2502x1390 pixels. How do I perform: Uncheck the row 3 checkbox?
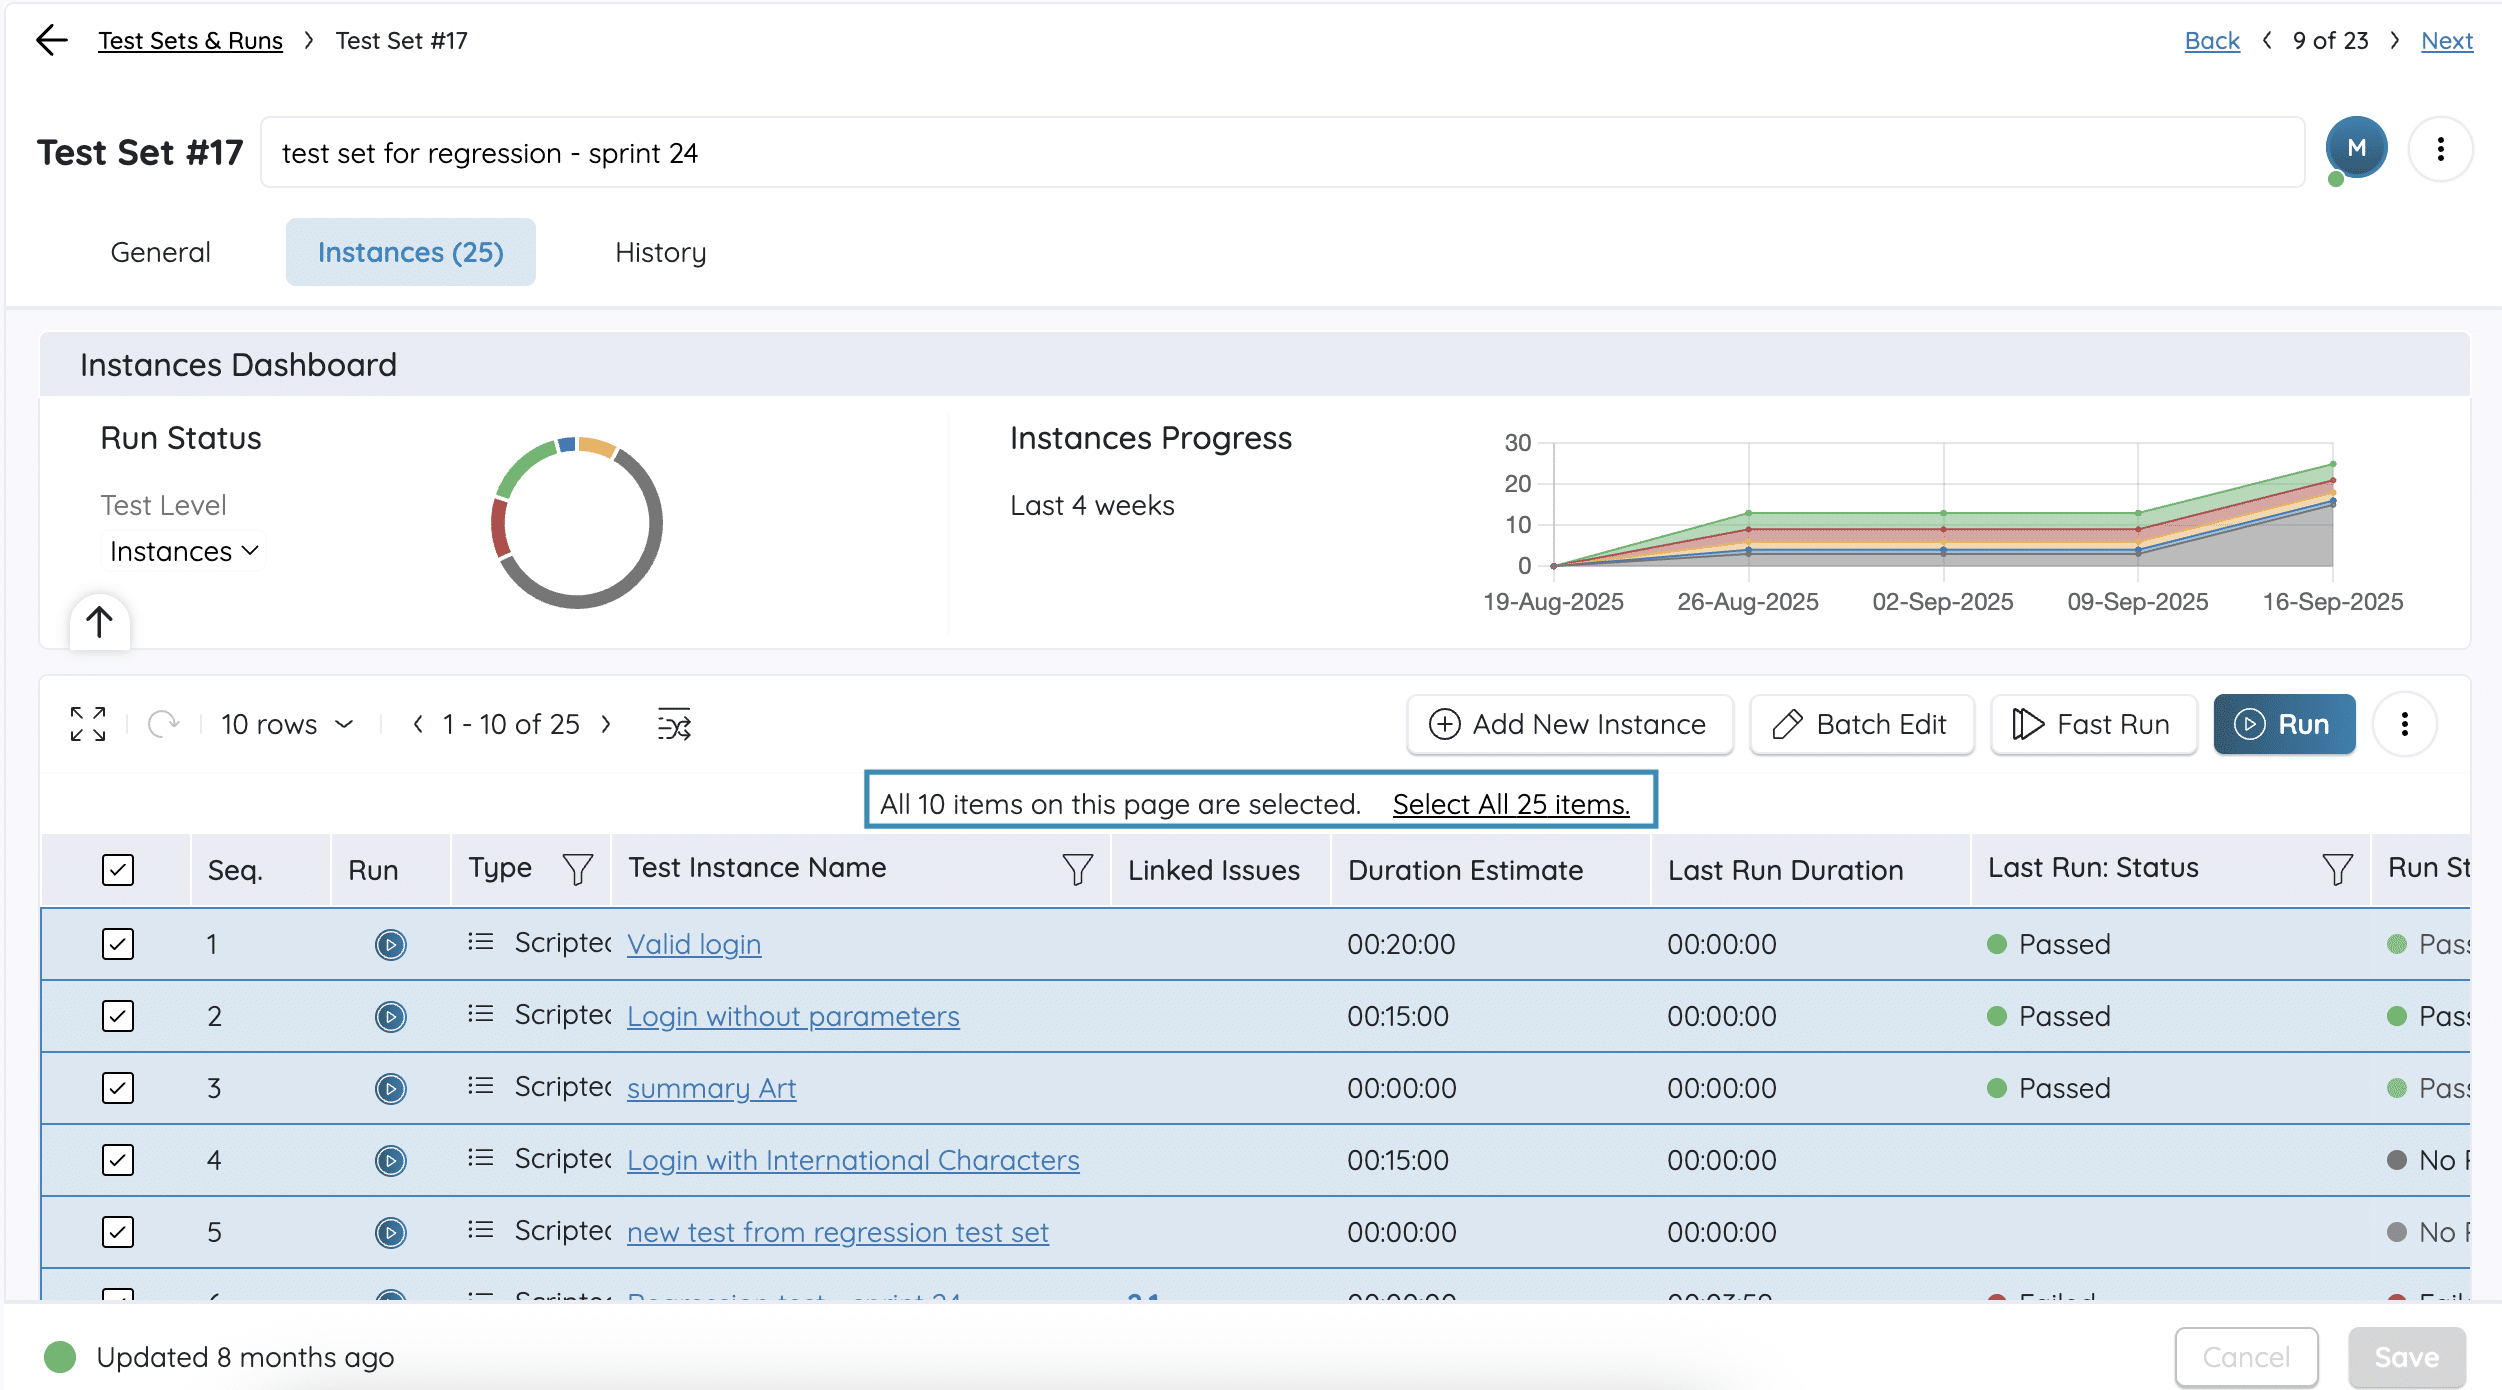(118, 1088)
